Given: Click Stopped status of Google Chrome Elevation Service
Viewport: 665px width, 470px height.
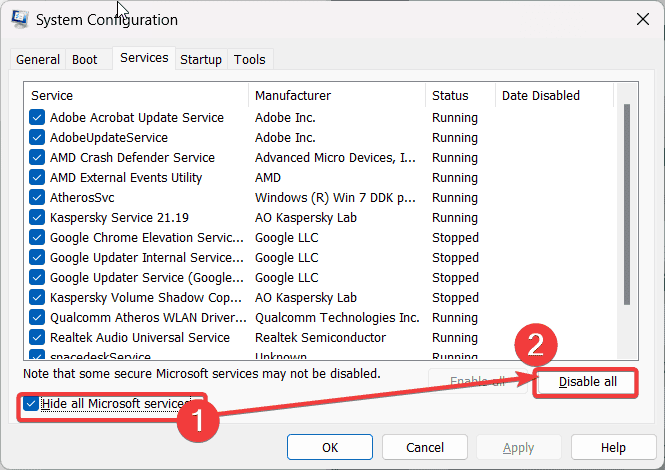Looking at the screenshot, I should (455, 238).
